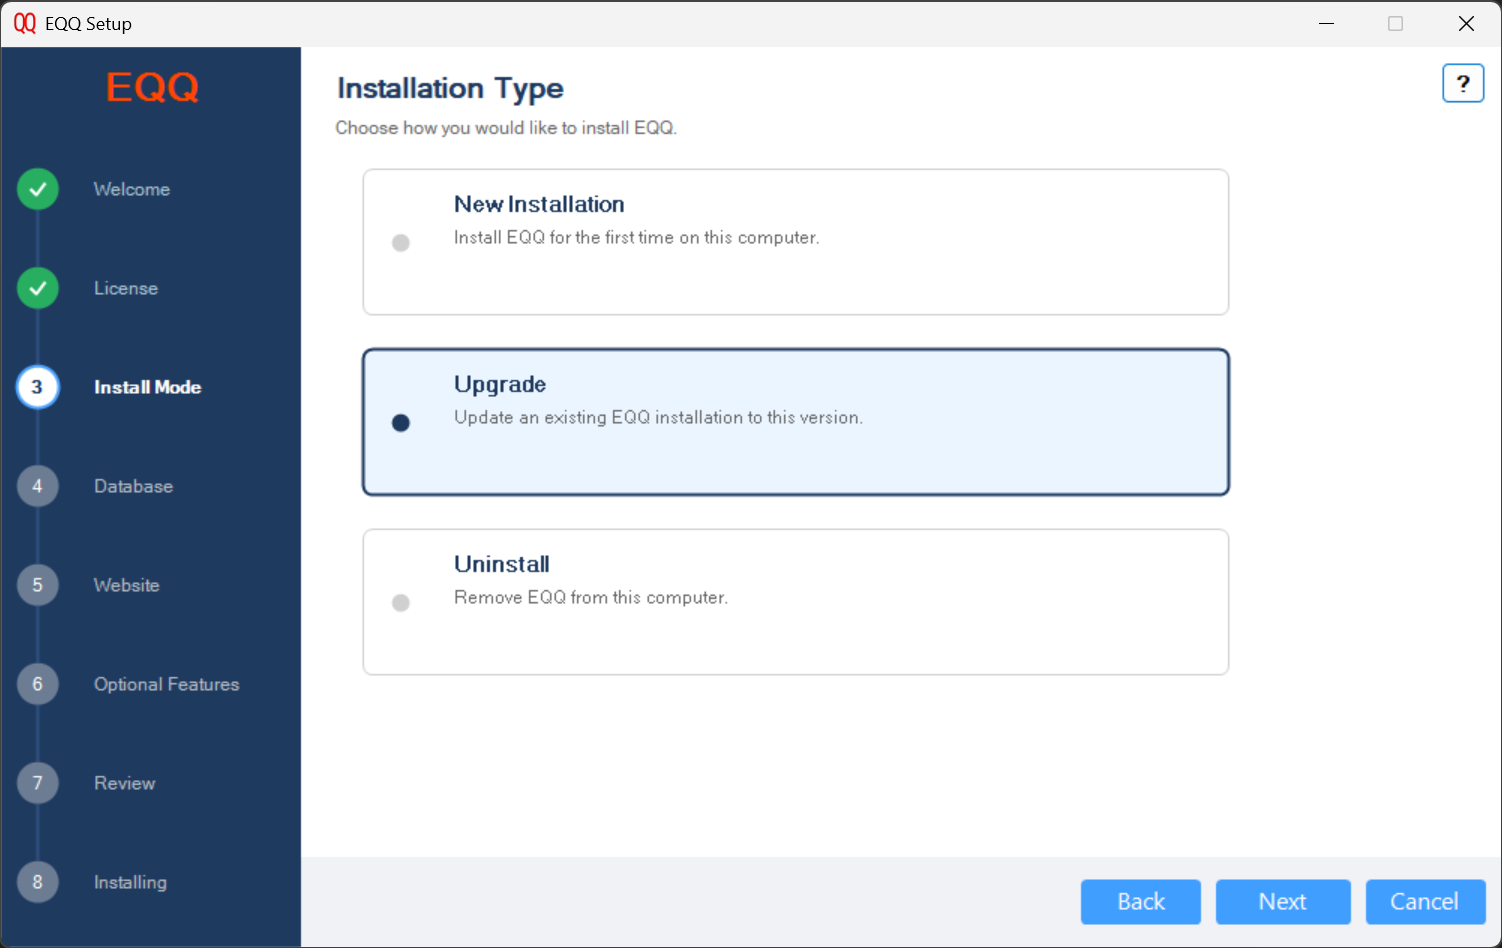This screenshot has height=948, width=1502.
Task: Click the Welcome label in sidebar
Action: pyautogui.click(x=131, y=188)
